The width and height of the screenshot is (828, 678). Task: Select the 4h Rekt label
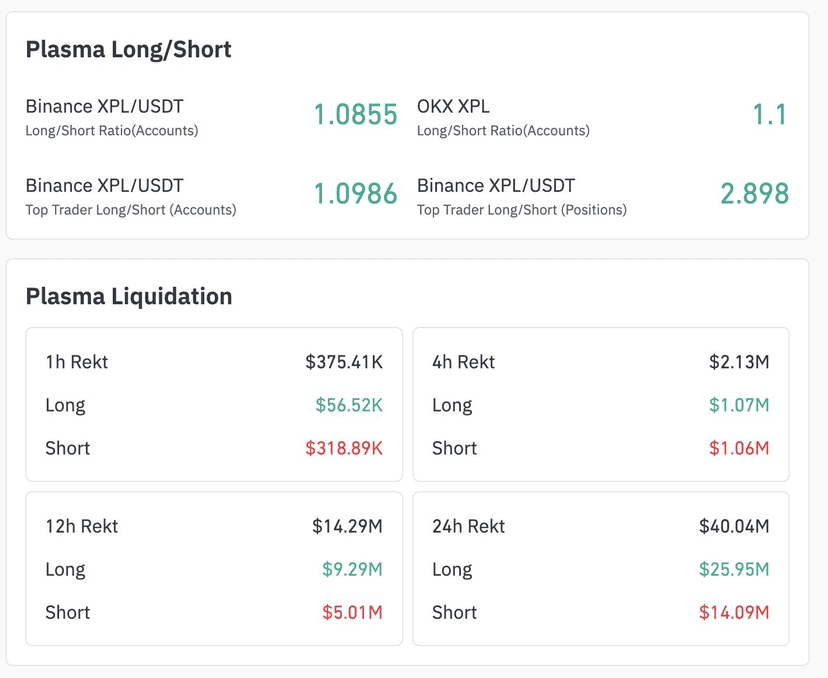463,362
